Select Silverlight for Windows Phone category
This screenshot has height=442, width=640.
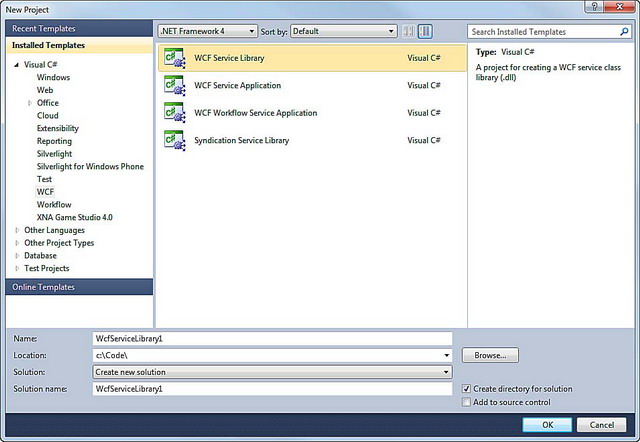tap(90, 166)
